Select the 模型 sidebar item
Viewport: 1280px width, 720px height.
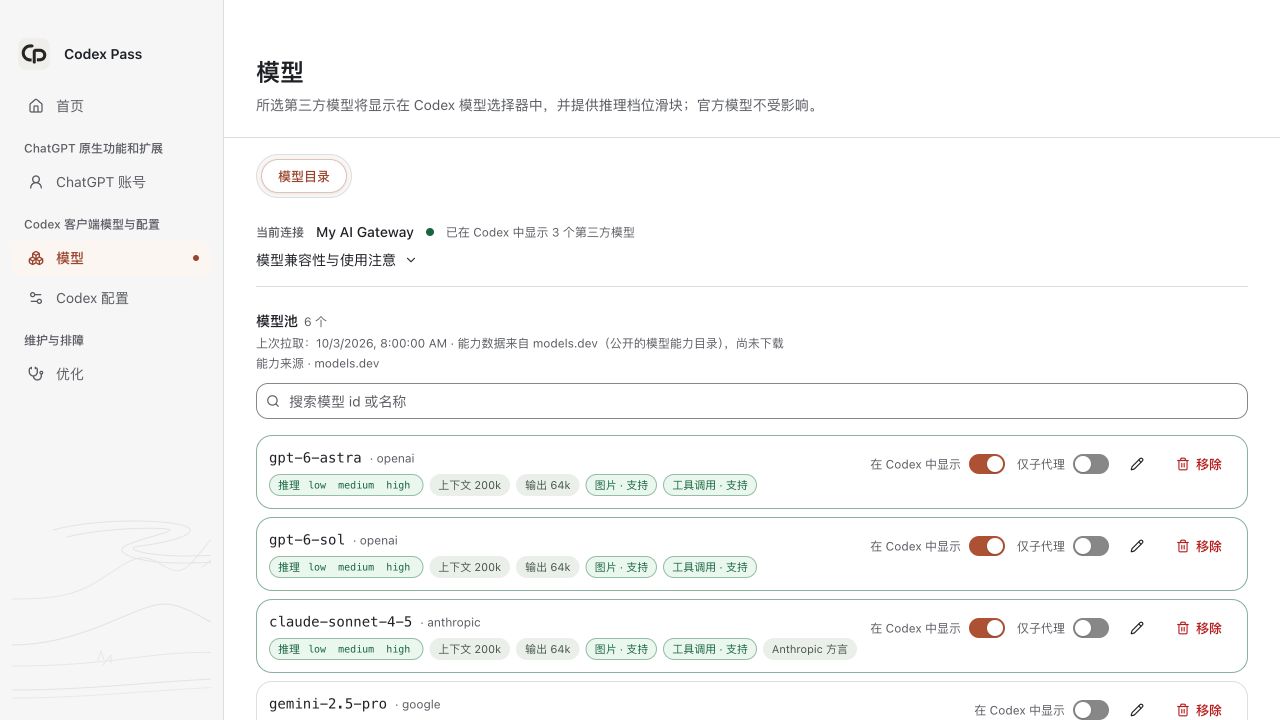point(111,258)
